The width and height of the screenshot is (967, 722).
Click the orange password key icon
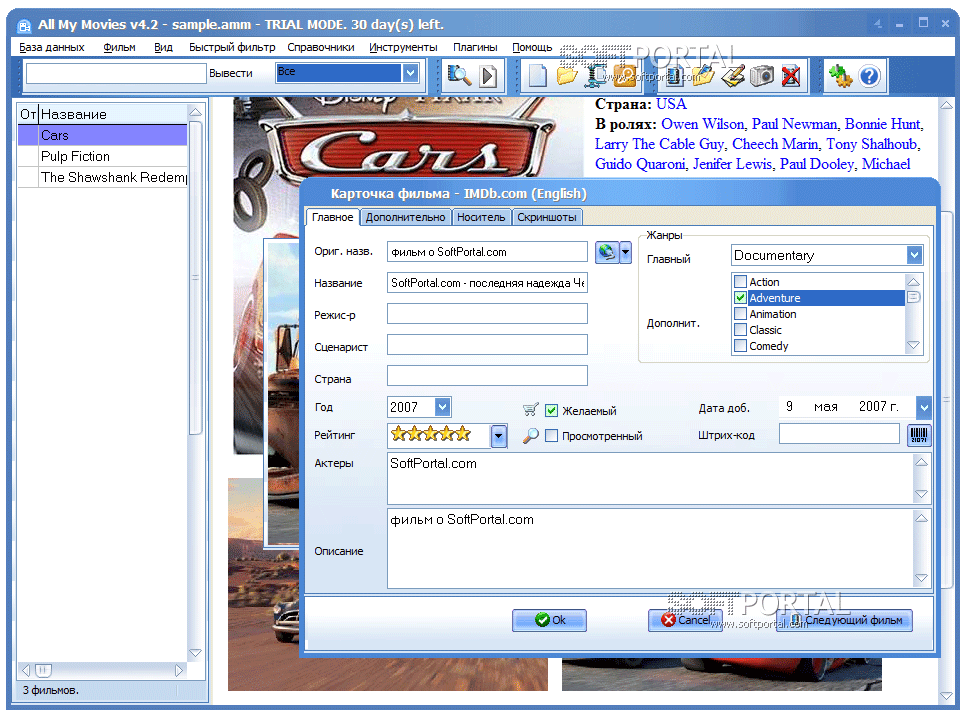click(x=625, y=76)
